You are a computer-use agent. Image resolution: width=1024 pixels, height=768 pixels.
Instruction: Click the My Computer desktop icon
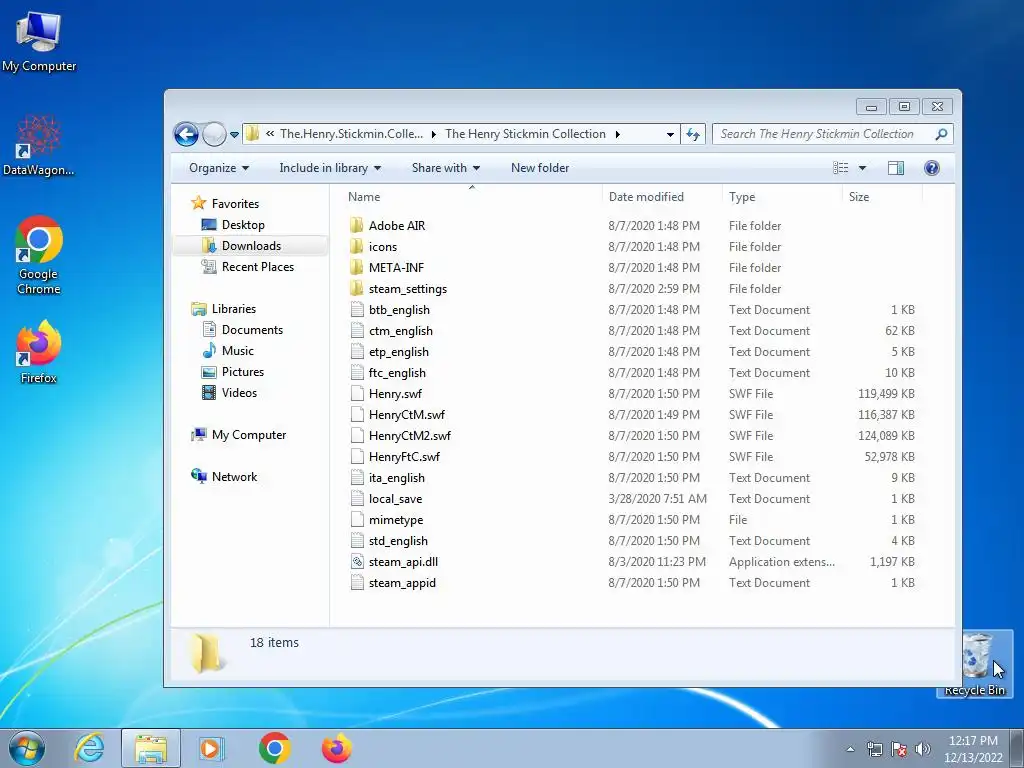(39, 42)
